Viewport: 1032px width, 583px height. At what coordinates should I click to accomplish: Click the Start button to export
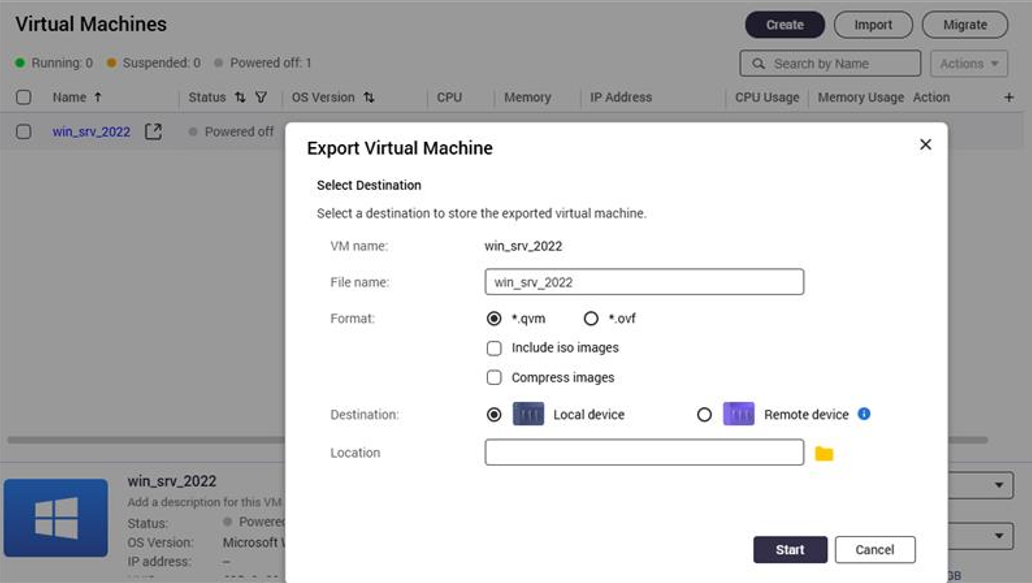[x=790, y=549]
